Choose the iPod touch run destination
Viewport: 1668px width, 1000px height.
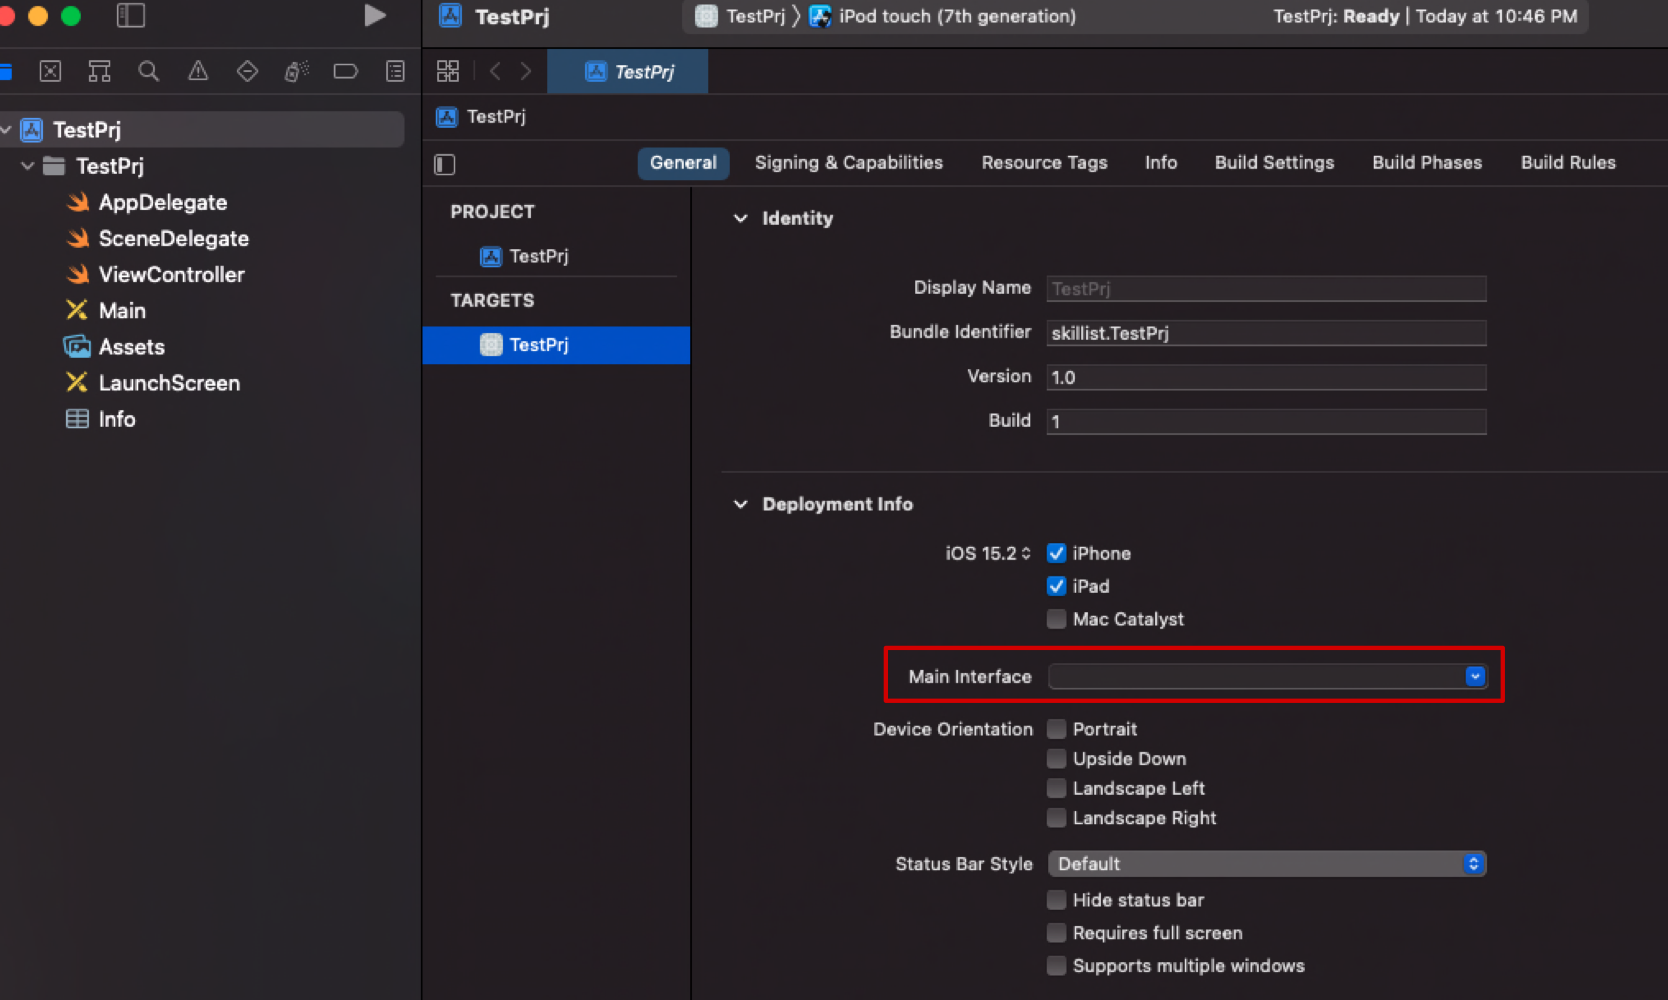tap(943, 16)
